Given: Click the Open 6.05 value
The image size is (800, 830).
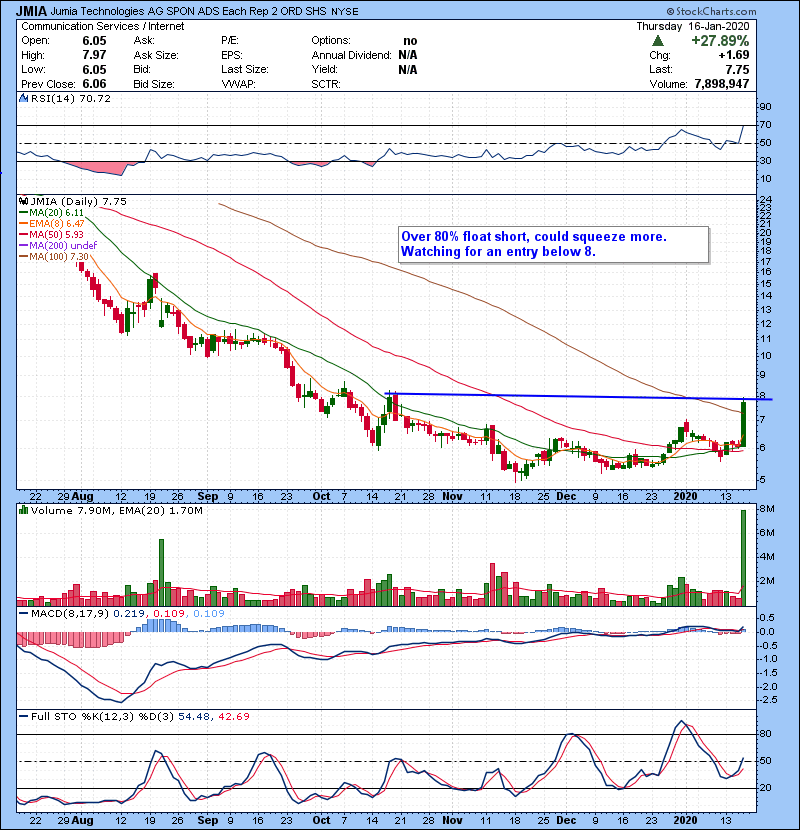Looking at the screenshot, I should point(94,41).
